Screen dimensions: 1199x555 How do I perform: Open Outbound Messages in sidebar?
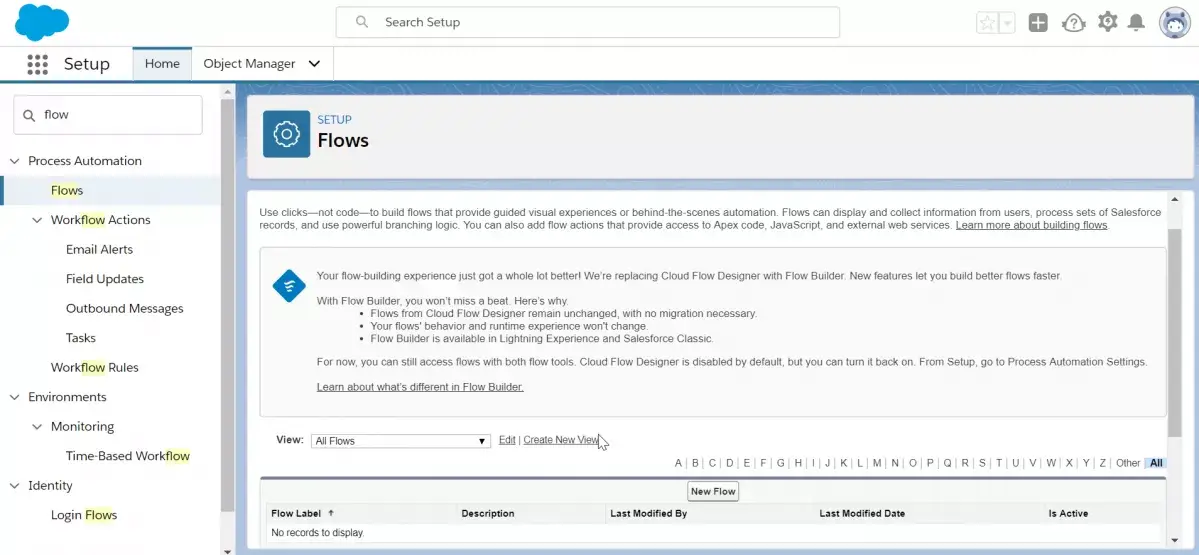[125, 309]
